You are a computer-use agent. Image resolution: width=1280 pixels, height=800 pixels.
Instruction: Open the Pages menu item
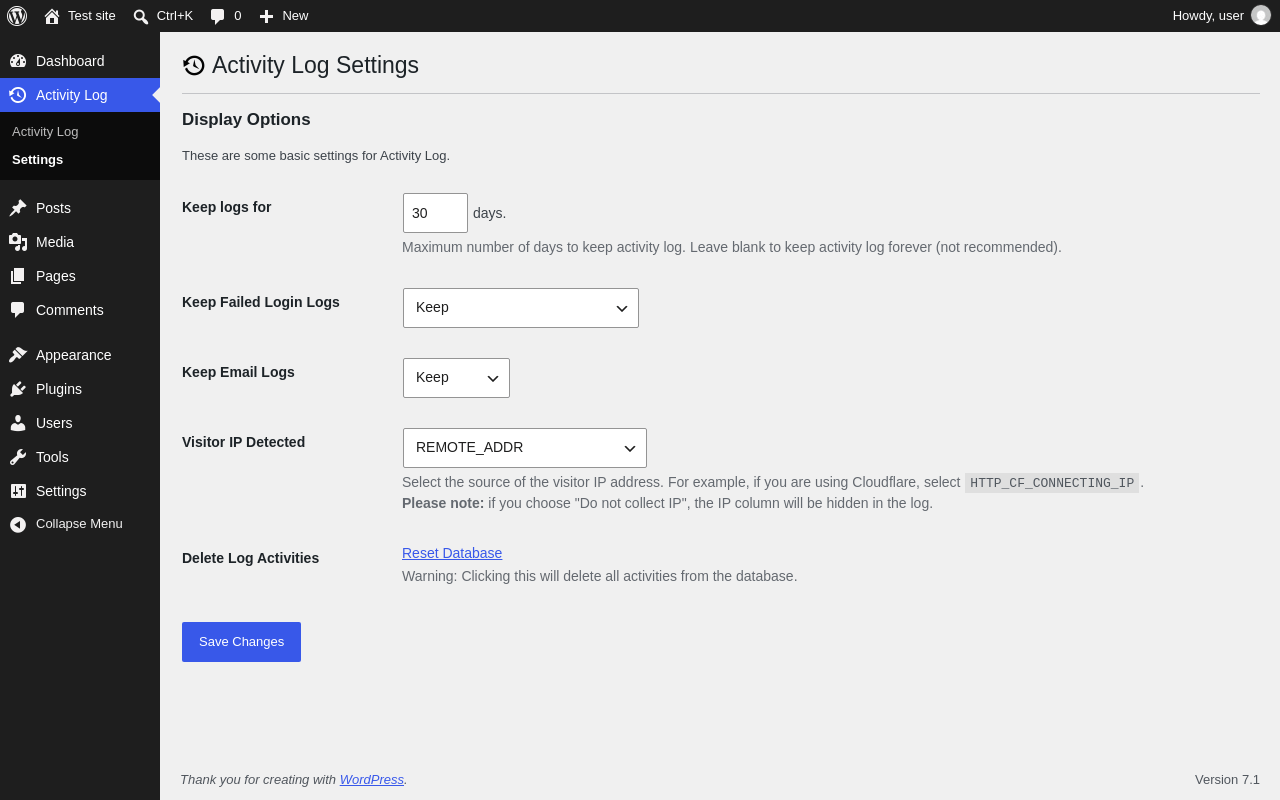coord(80,276)
